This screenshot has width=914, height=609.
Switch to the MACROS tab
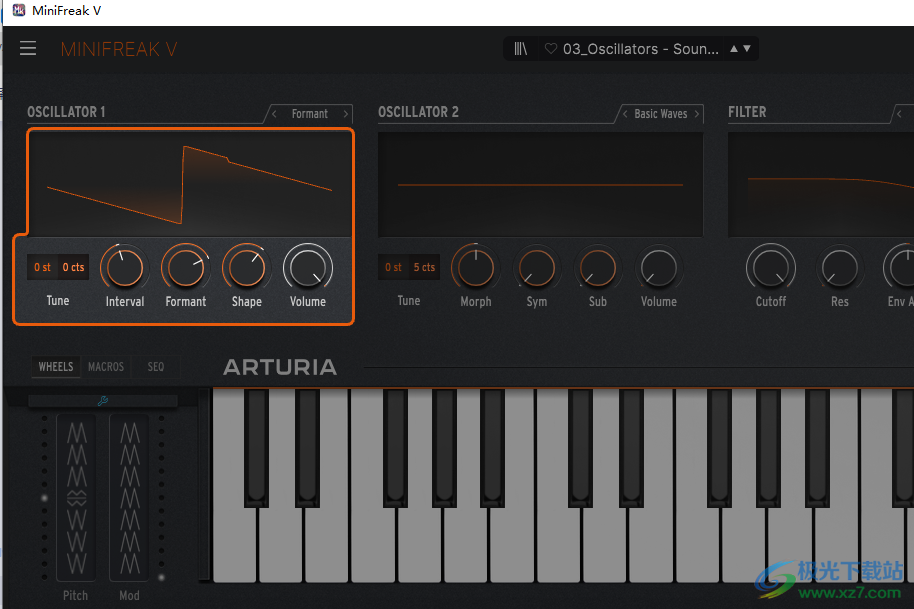point(105,366)
